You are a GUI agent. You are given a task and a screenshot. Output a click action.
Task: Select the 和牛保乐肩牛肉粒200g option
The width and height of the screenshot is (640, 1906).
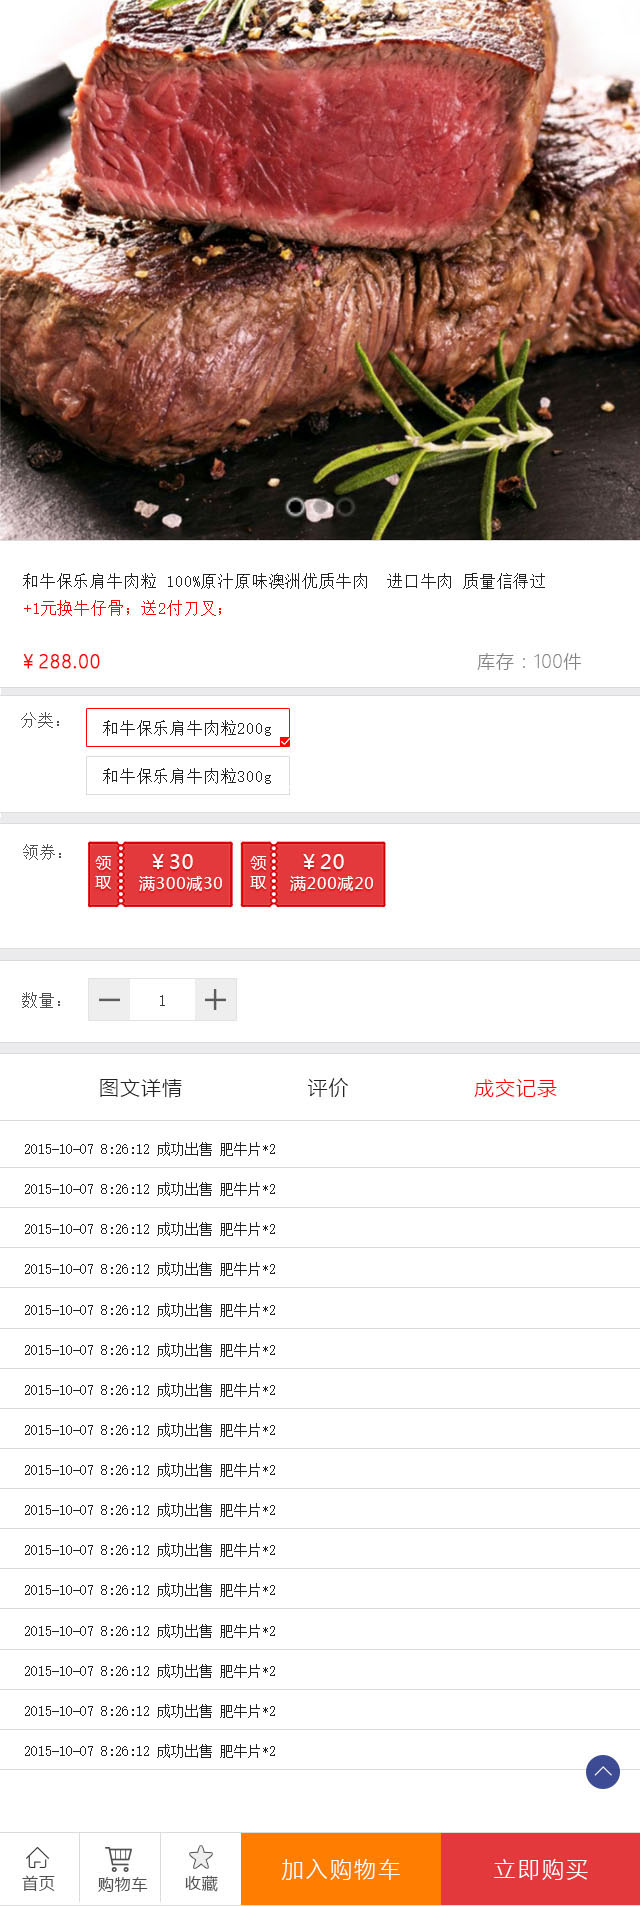coord(188,728)
